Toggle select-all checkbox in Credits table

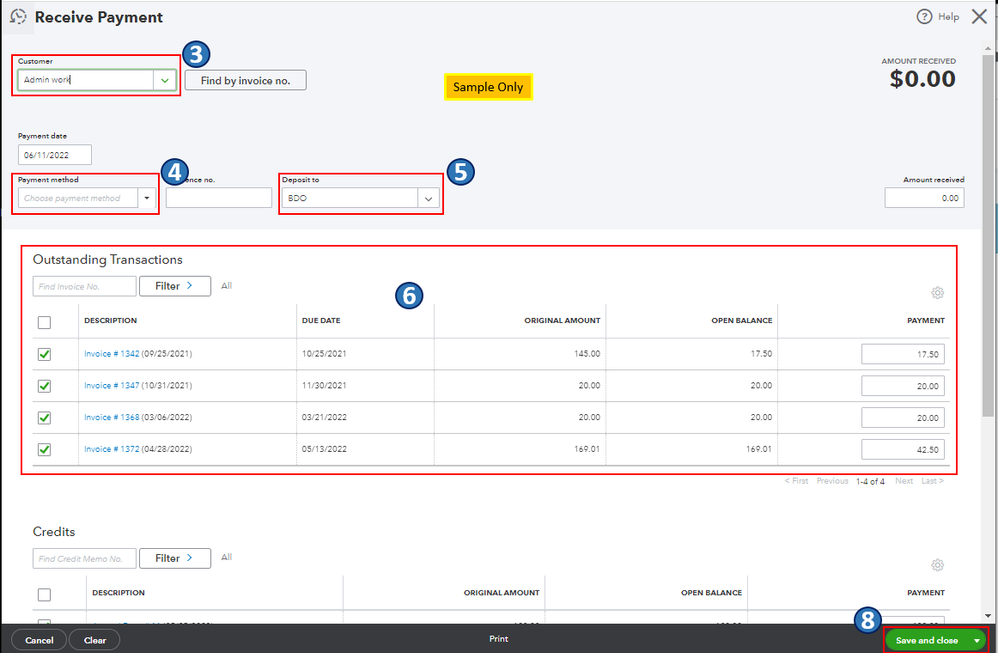coord(44,594)
